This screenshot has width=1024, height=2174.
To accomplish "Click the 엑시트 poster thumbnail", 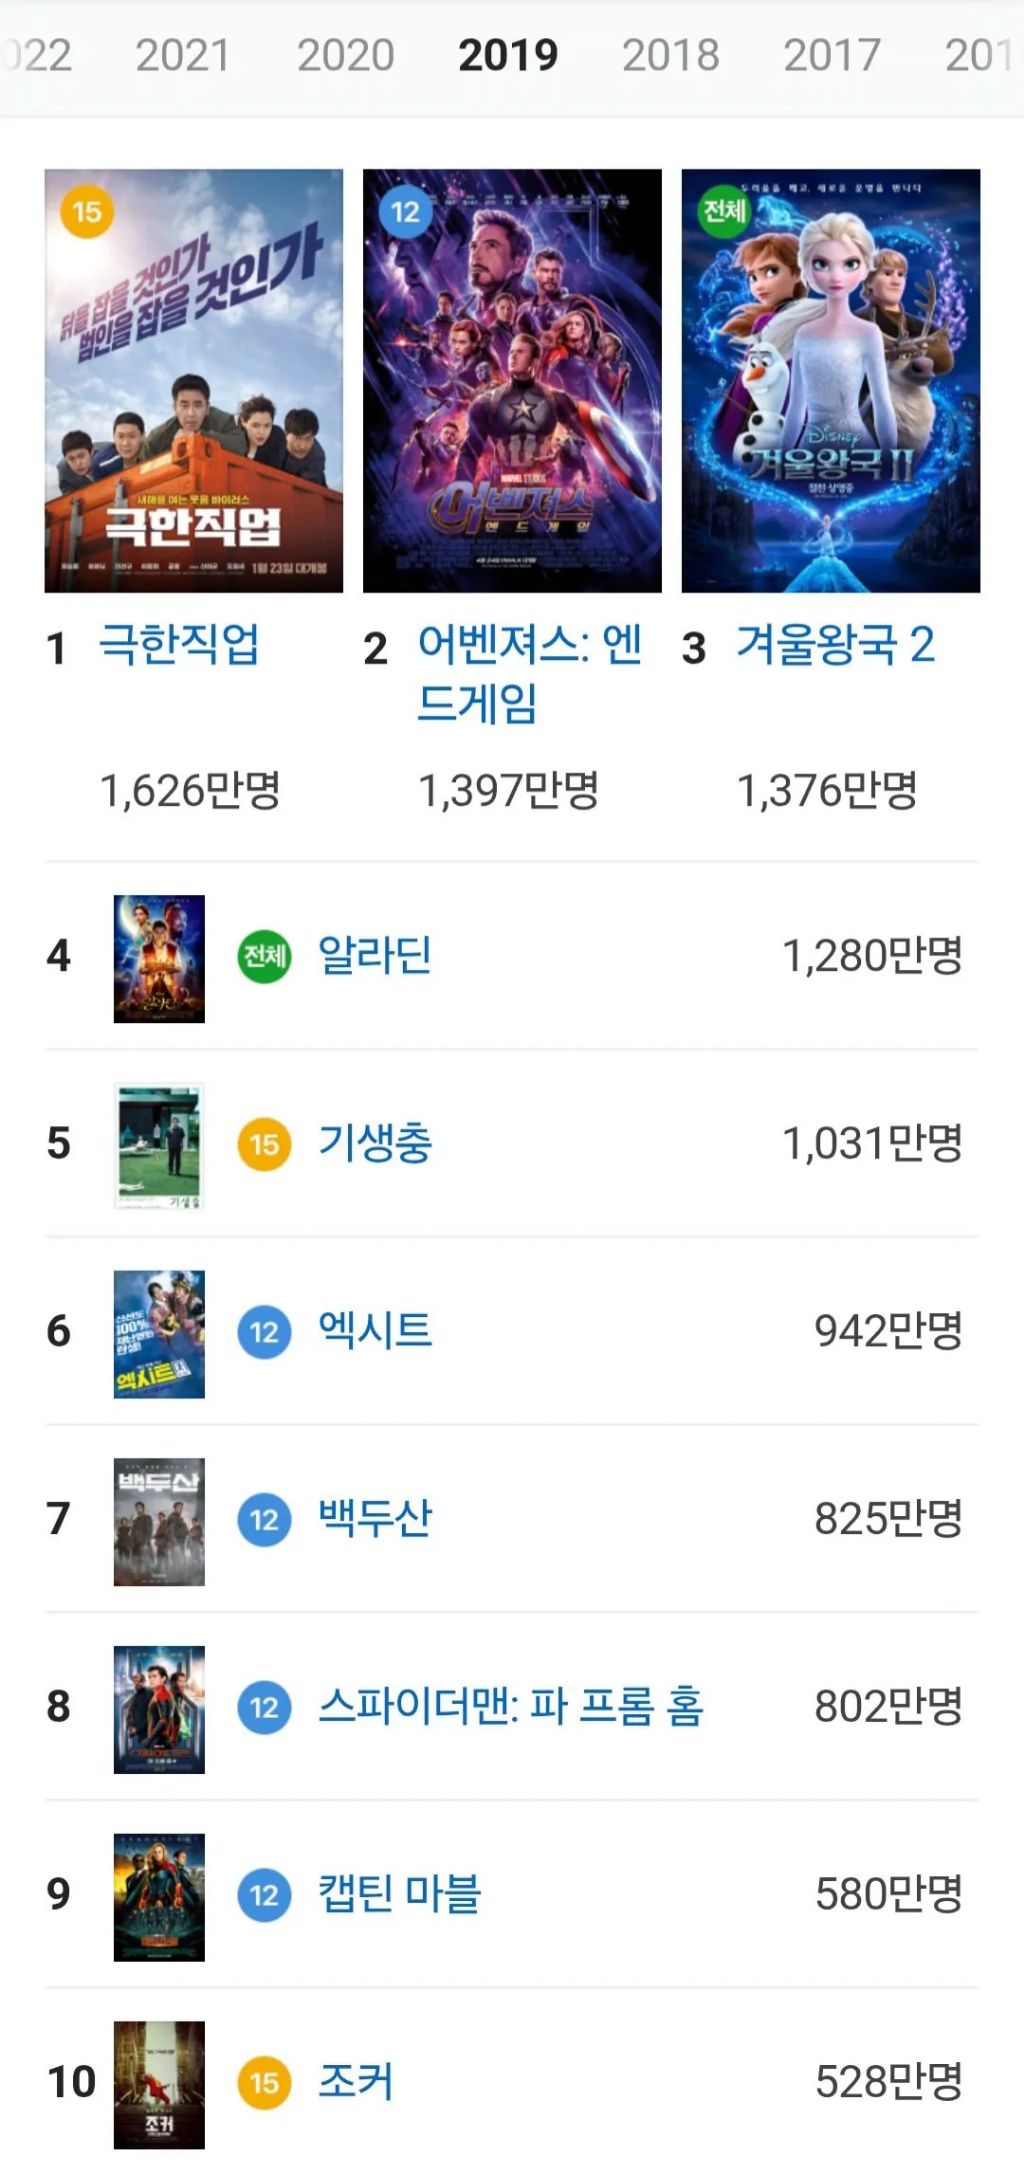I will (159, 1334).
